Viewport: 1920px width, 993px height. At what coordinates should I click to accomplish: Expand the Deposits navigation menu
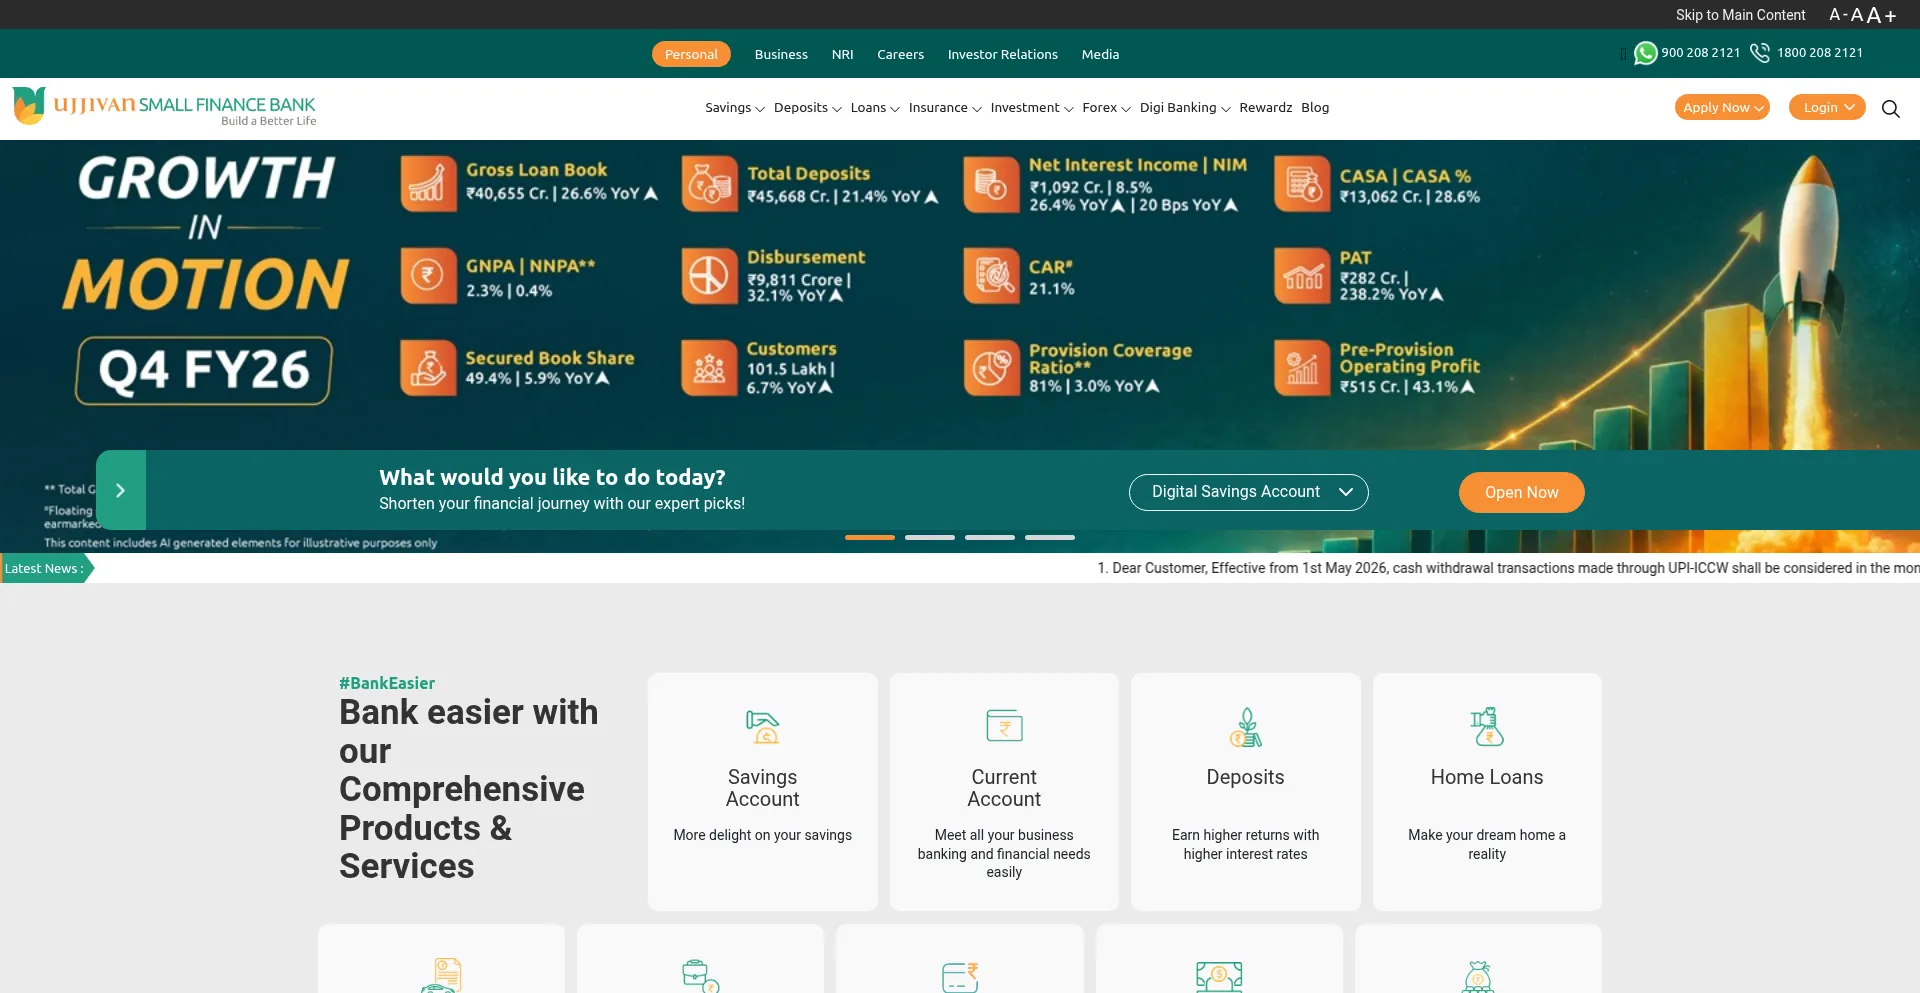pyautogui.click(x=808, y=108)
